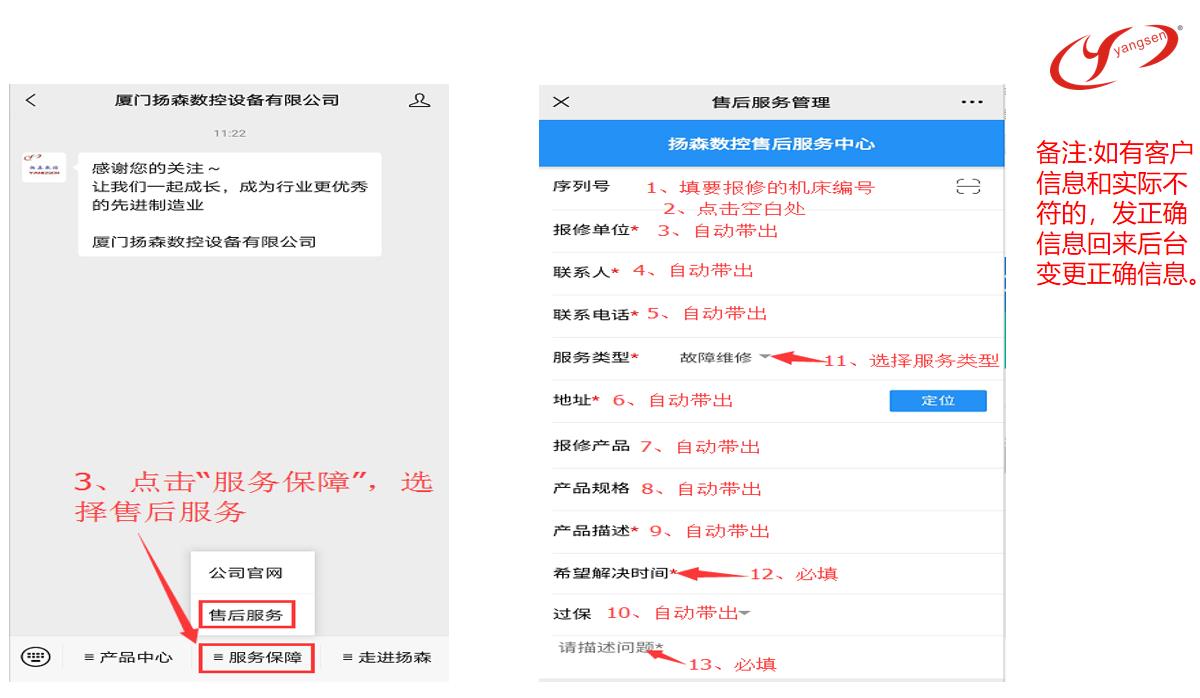Tap the Yangsen account avatar
This screenshot has width=1200, height=698.
pyautogui.click(x=44, y=167)
